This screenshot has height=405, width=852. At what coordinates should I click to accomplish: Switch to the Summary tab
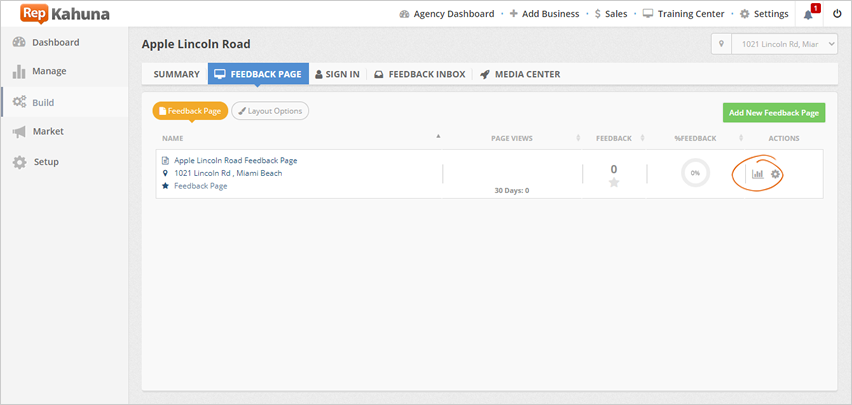pyautogui.click(x=176, y=74)
